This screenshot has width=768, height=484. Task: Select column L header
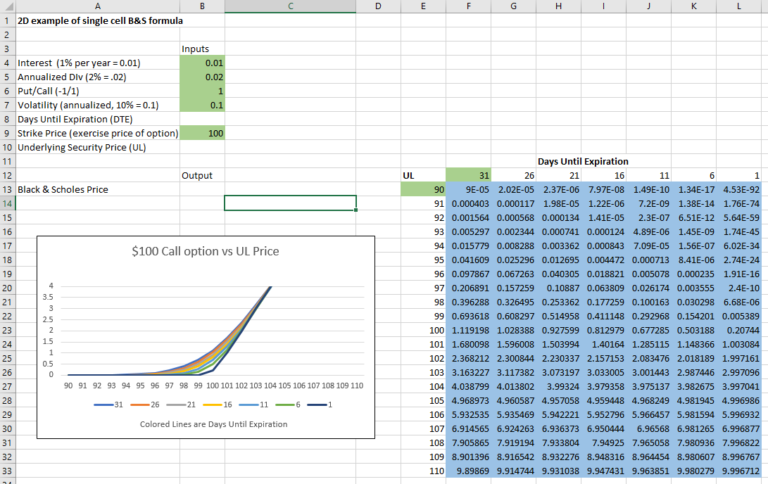tap(739, 6)
